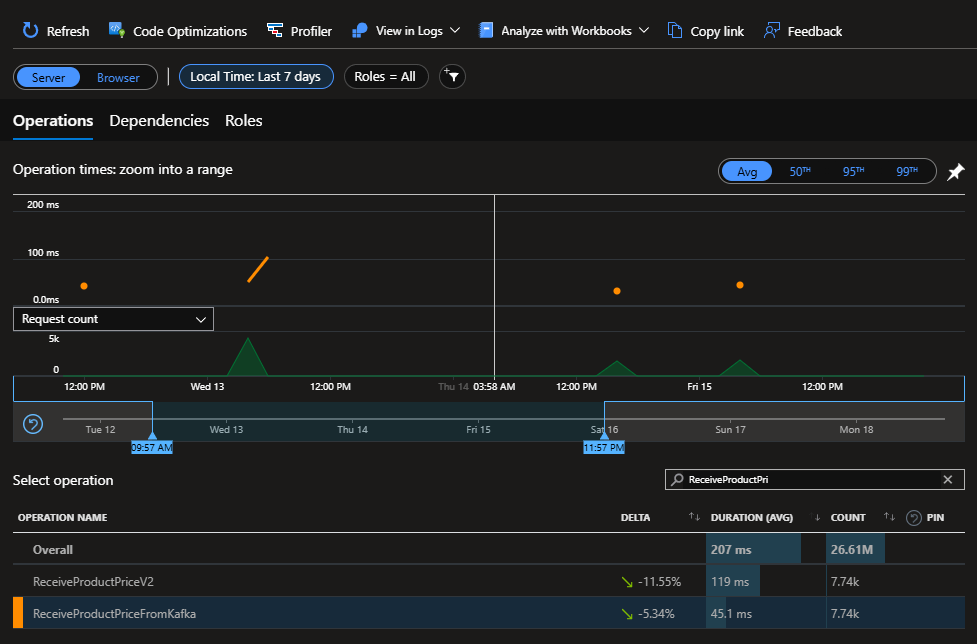Switch to the Roles tab
Image resolution: width=977 pixels, height=644 pixels.
[244, 121]
